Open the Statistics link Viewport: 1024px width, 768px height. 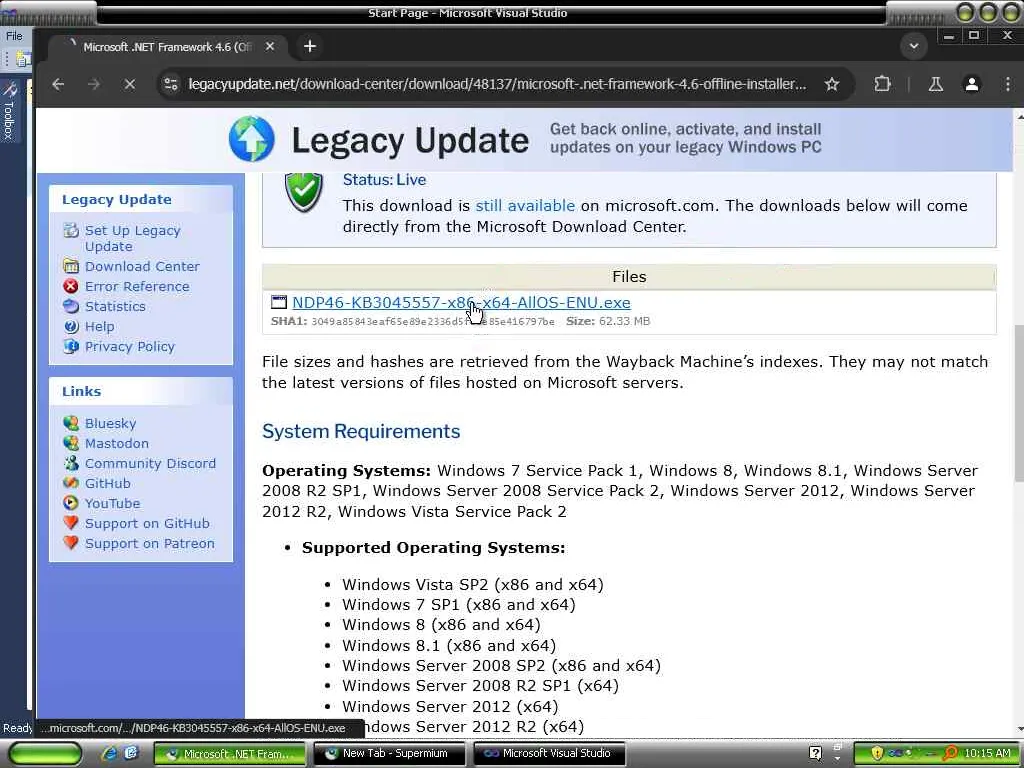pyautogui.click(x=115, y=306)
